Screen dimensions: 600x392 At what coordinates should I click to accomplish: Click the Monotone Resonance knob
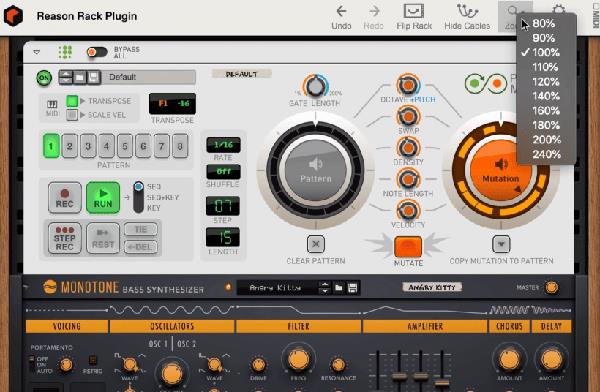[x=338, y=365]
